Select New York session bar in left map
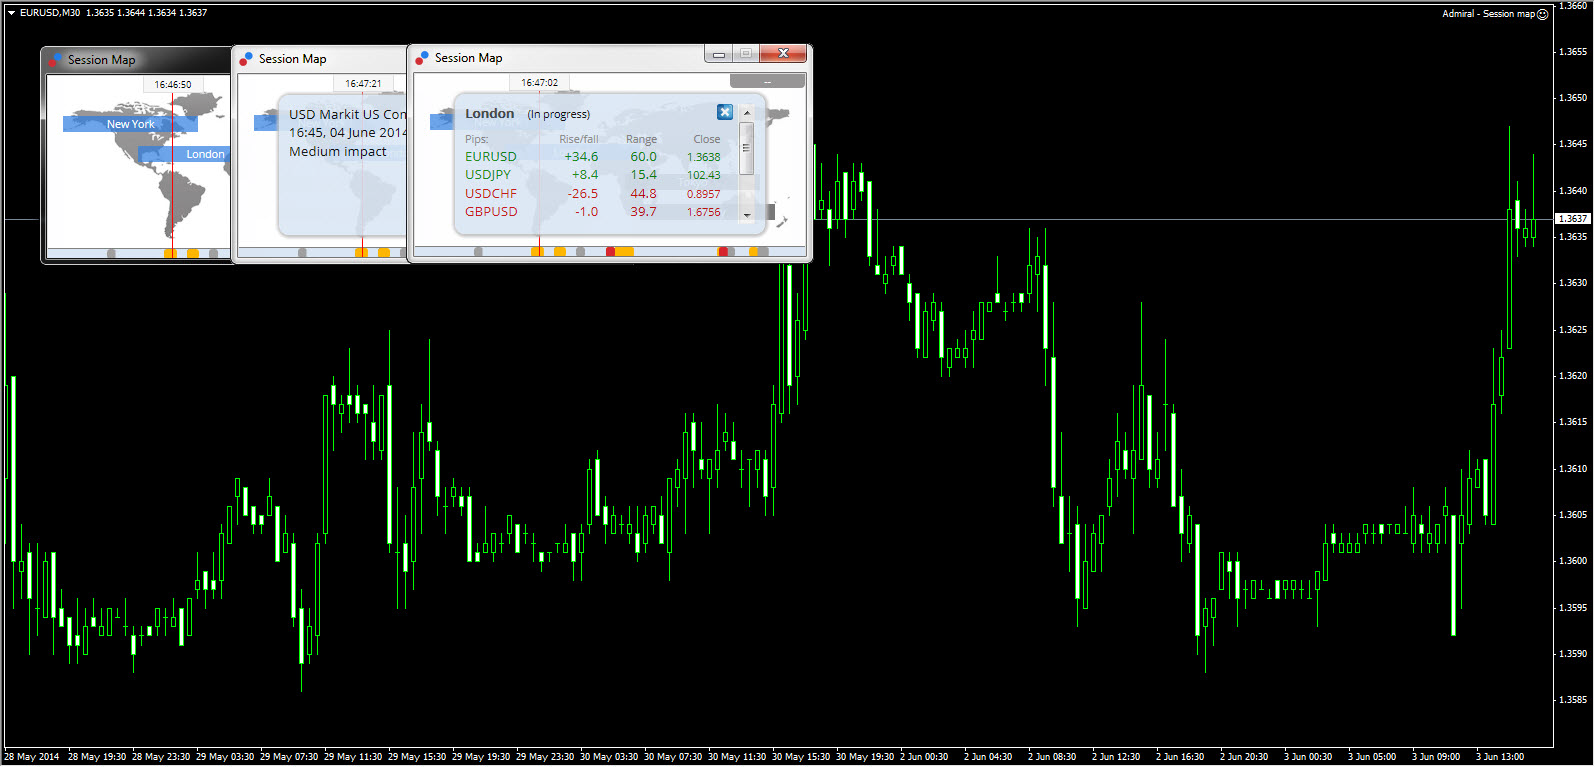This screenshot has height=767, width=1595. [130, 124]
